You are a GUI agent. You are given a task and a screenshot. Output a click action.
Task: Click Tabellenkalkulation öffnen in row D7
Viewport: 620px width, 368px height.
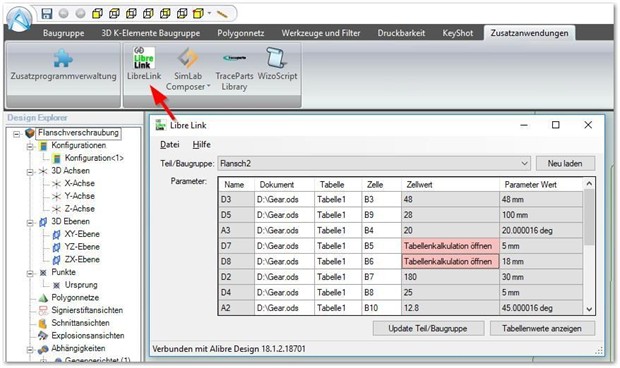tap(450, 246)
